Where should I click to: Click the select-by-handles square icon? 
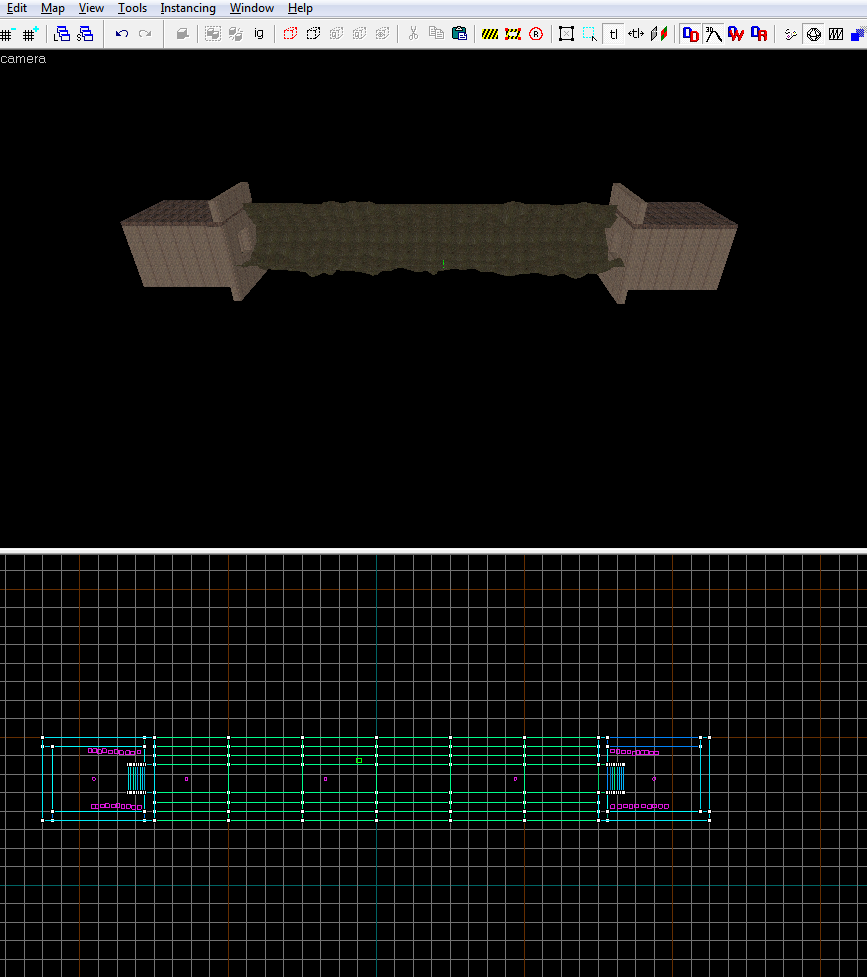566,34
